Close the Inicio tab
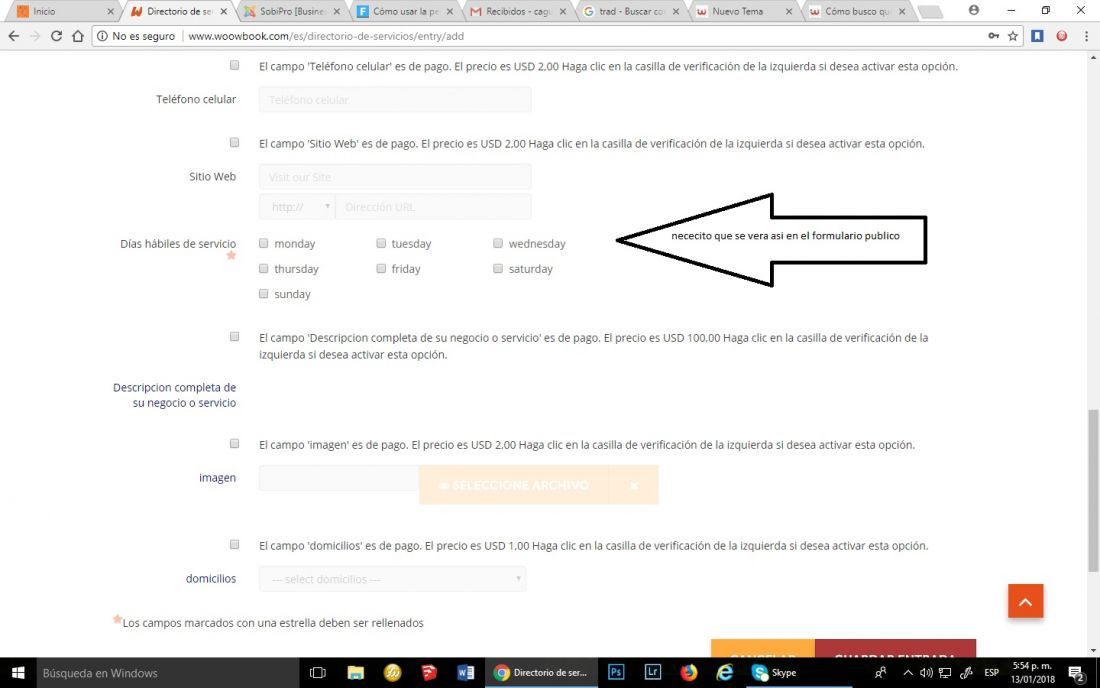Viewport: 1100px width, 688px height. 110,11
